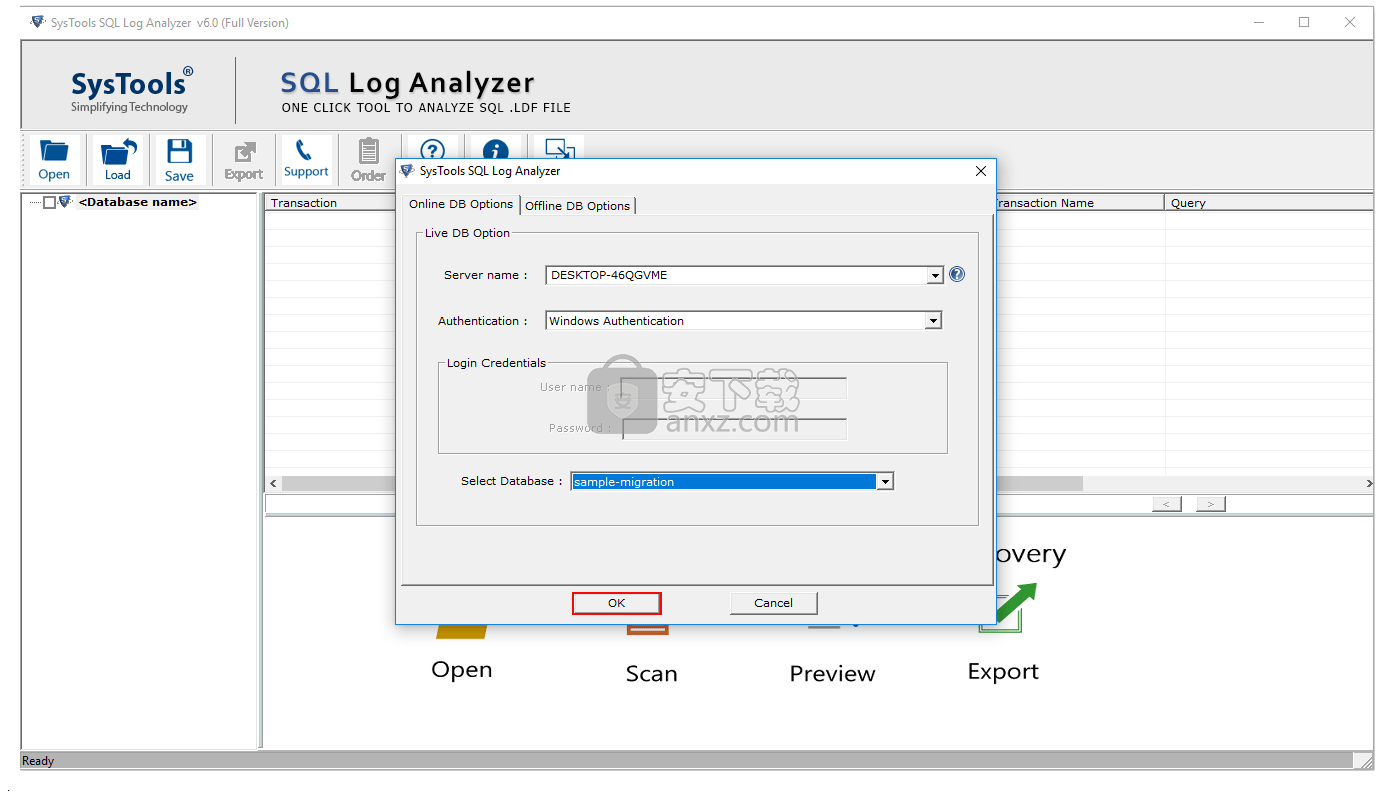Click the window resize grip icon
Screen dimensions: 1390x791
pyautogui.click(x=1365, y=761)
